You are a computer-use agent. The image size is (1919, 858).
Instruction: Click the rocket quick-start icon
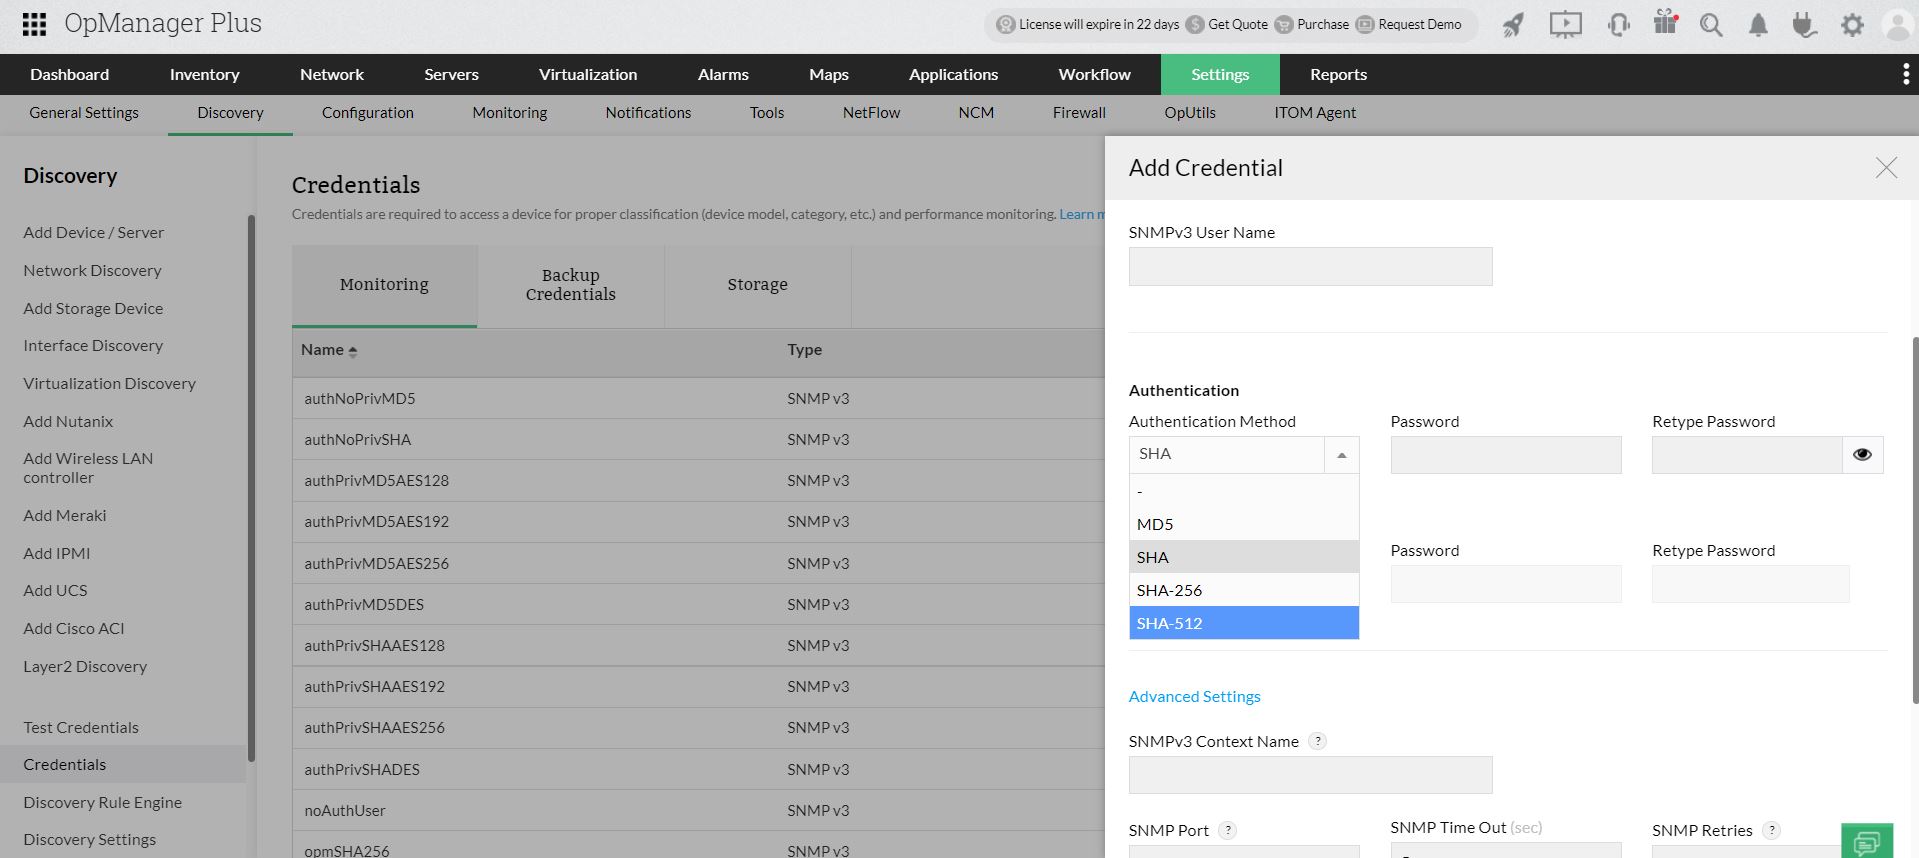tap(1513, 25)
